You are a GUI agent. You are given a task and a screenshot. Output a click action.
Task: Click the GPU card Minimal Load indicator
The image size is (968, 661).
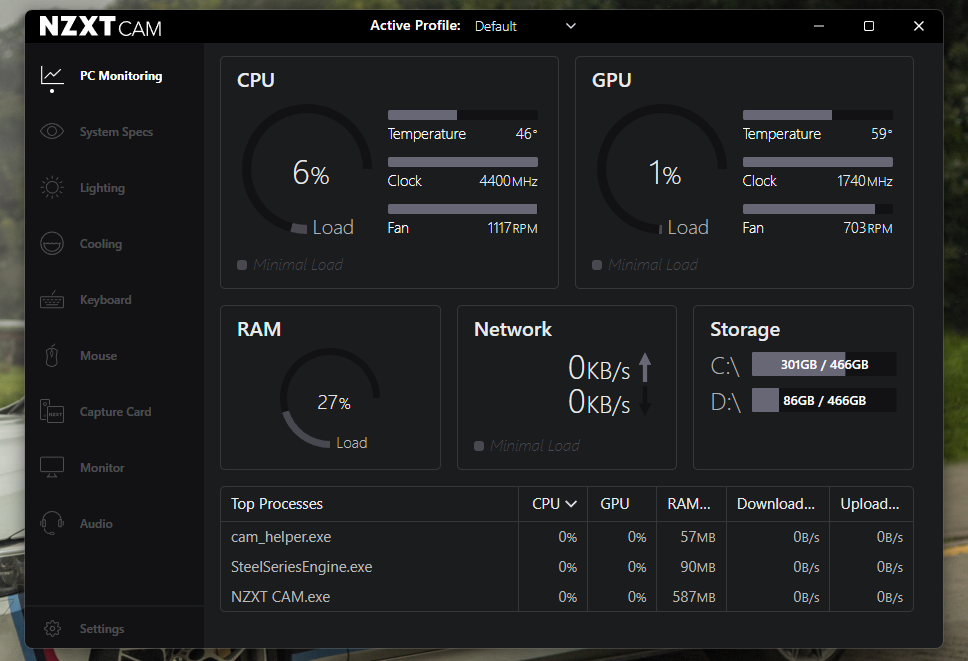tap(645, 265)
